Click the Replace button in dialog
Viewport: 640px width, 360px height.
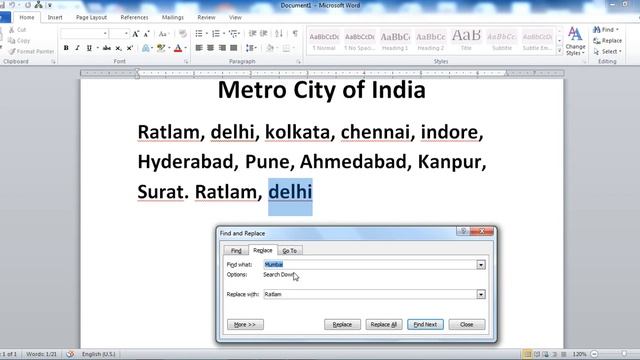(x=342, y=324)
